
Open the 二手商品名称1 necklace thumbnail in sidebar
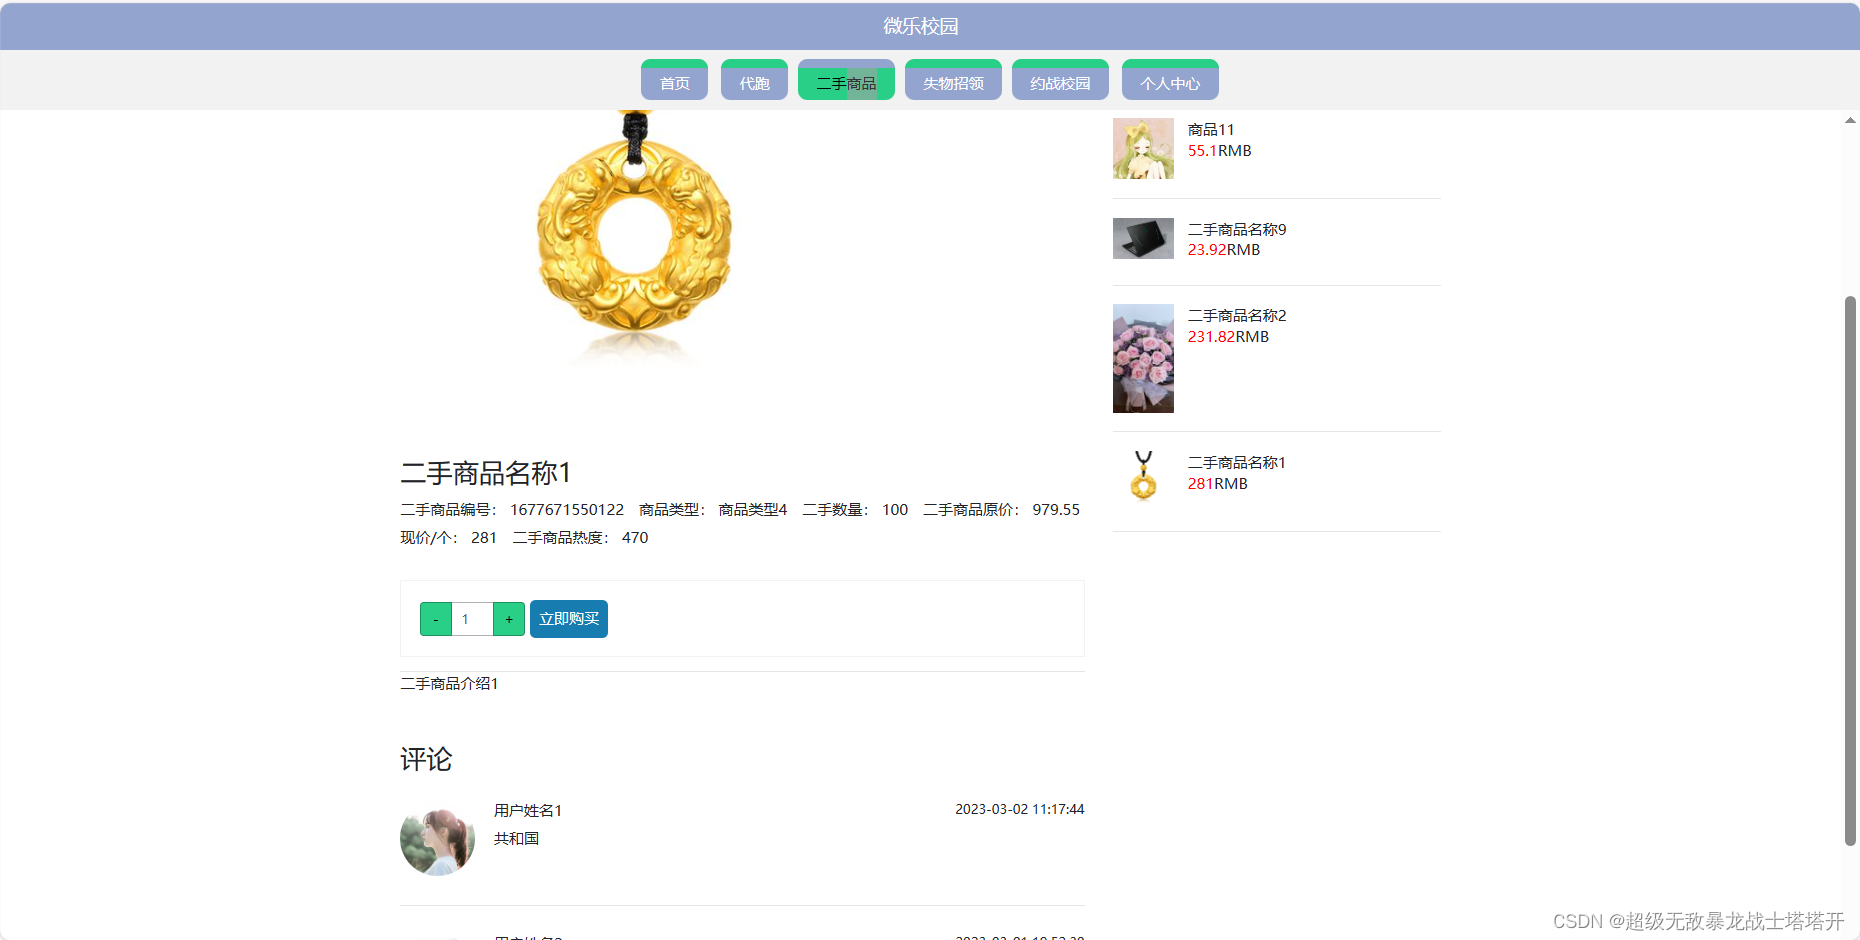pyautogui.click(x=1143, y=476)
